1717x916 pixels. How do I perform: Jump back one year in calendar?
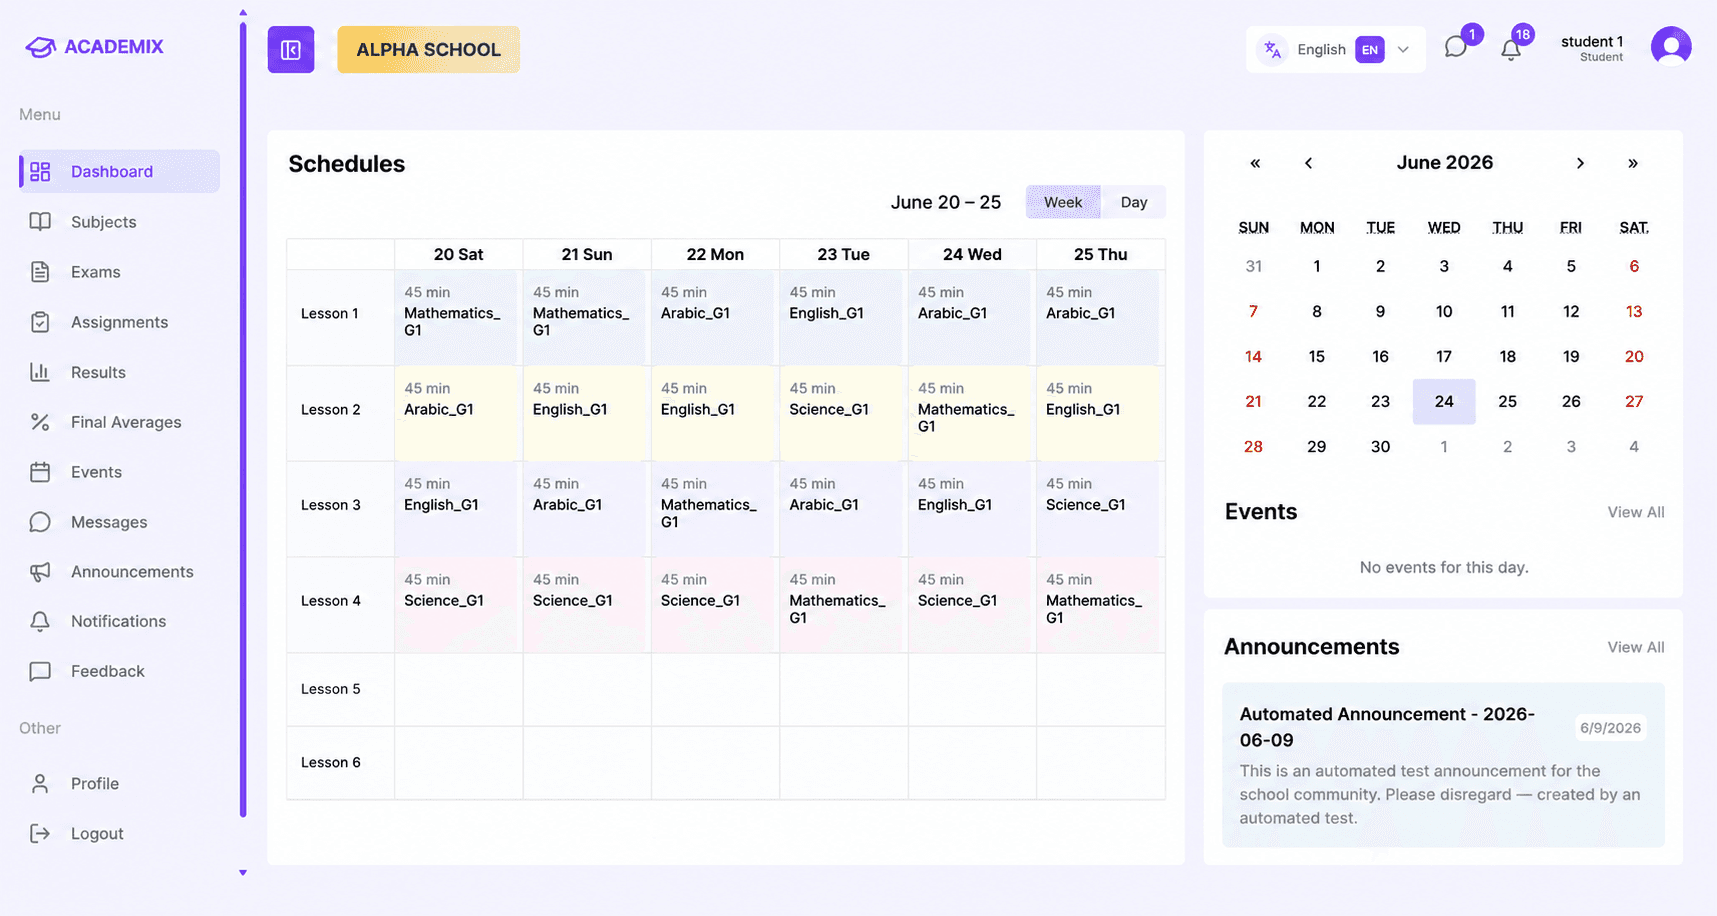click(x=1255, y=163)
